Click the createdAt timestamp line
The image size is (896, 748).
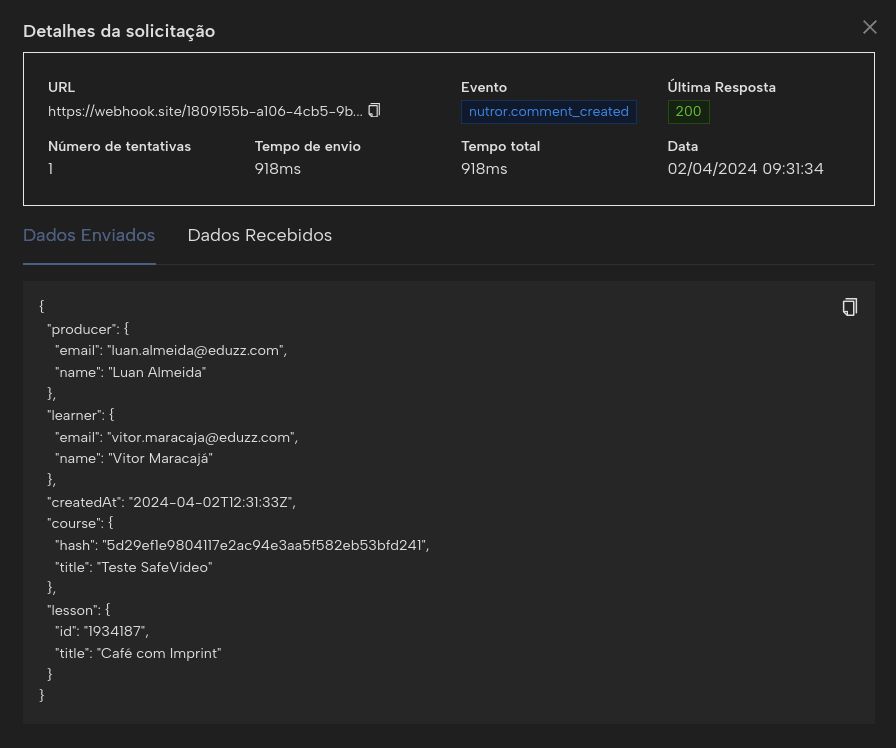click(171, 502)
